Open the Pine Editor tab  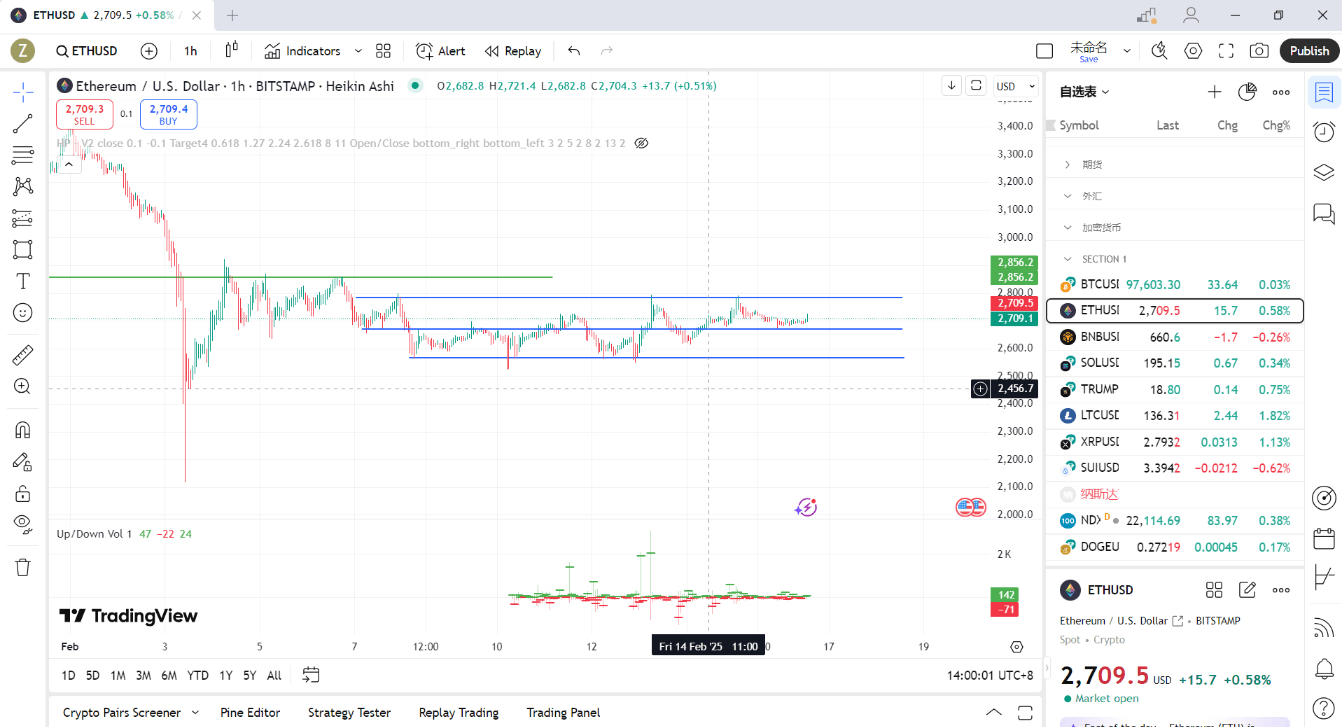(250, 713)
